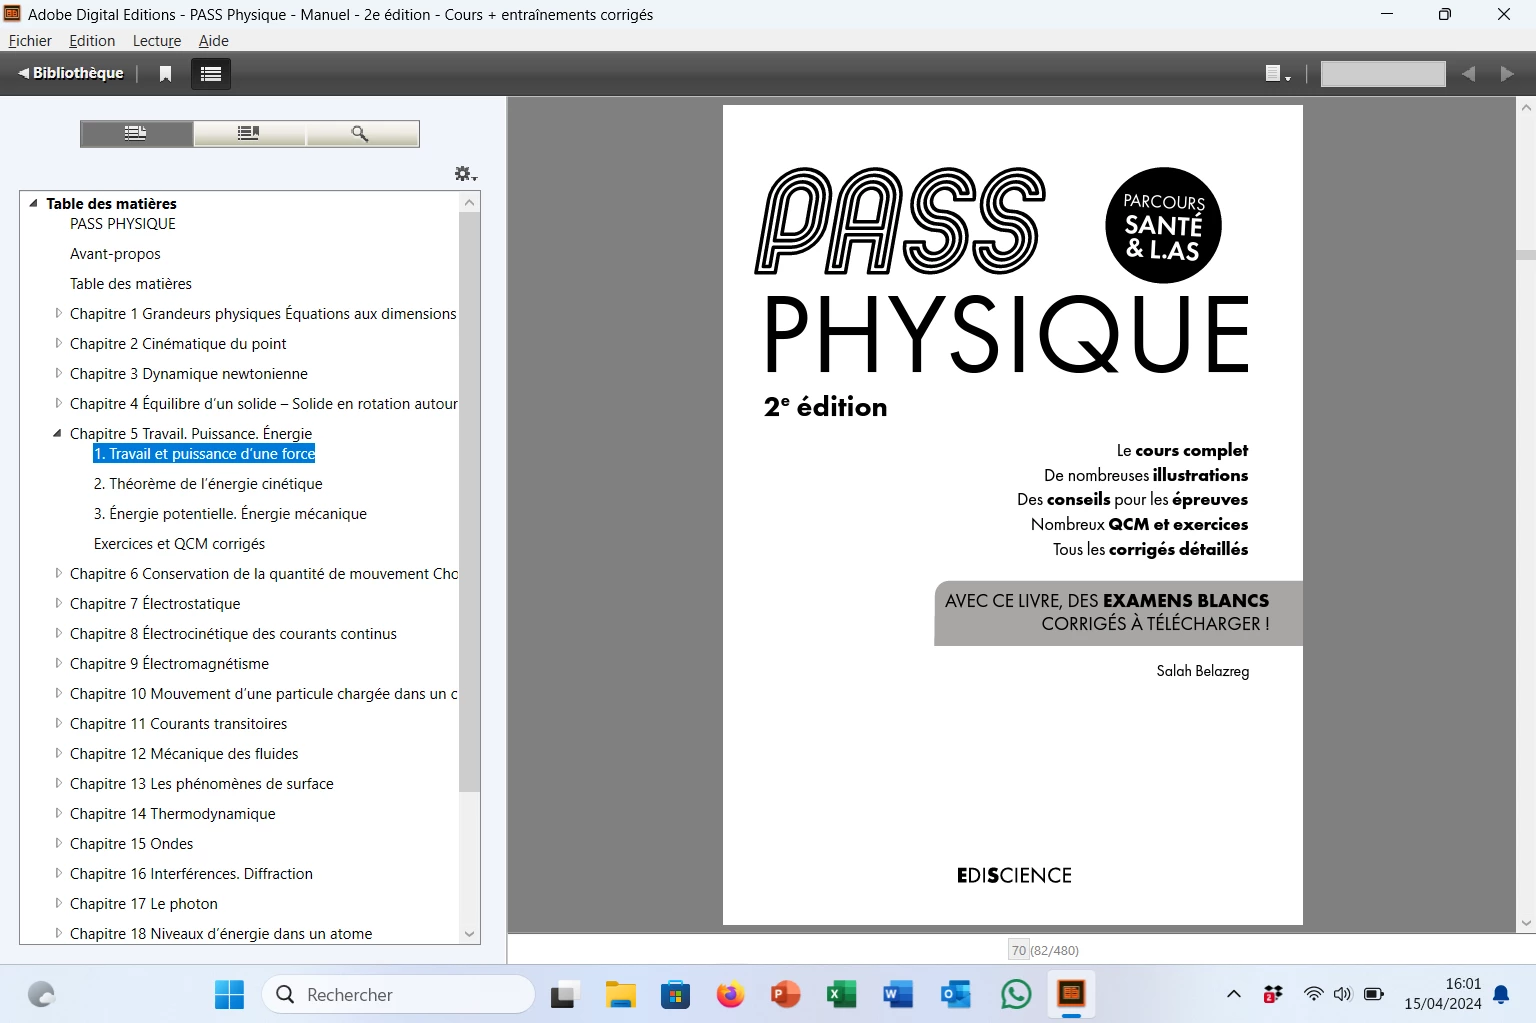
Task: Open the panel options gear menu
Action: (465, 174)
